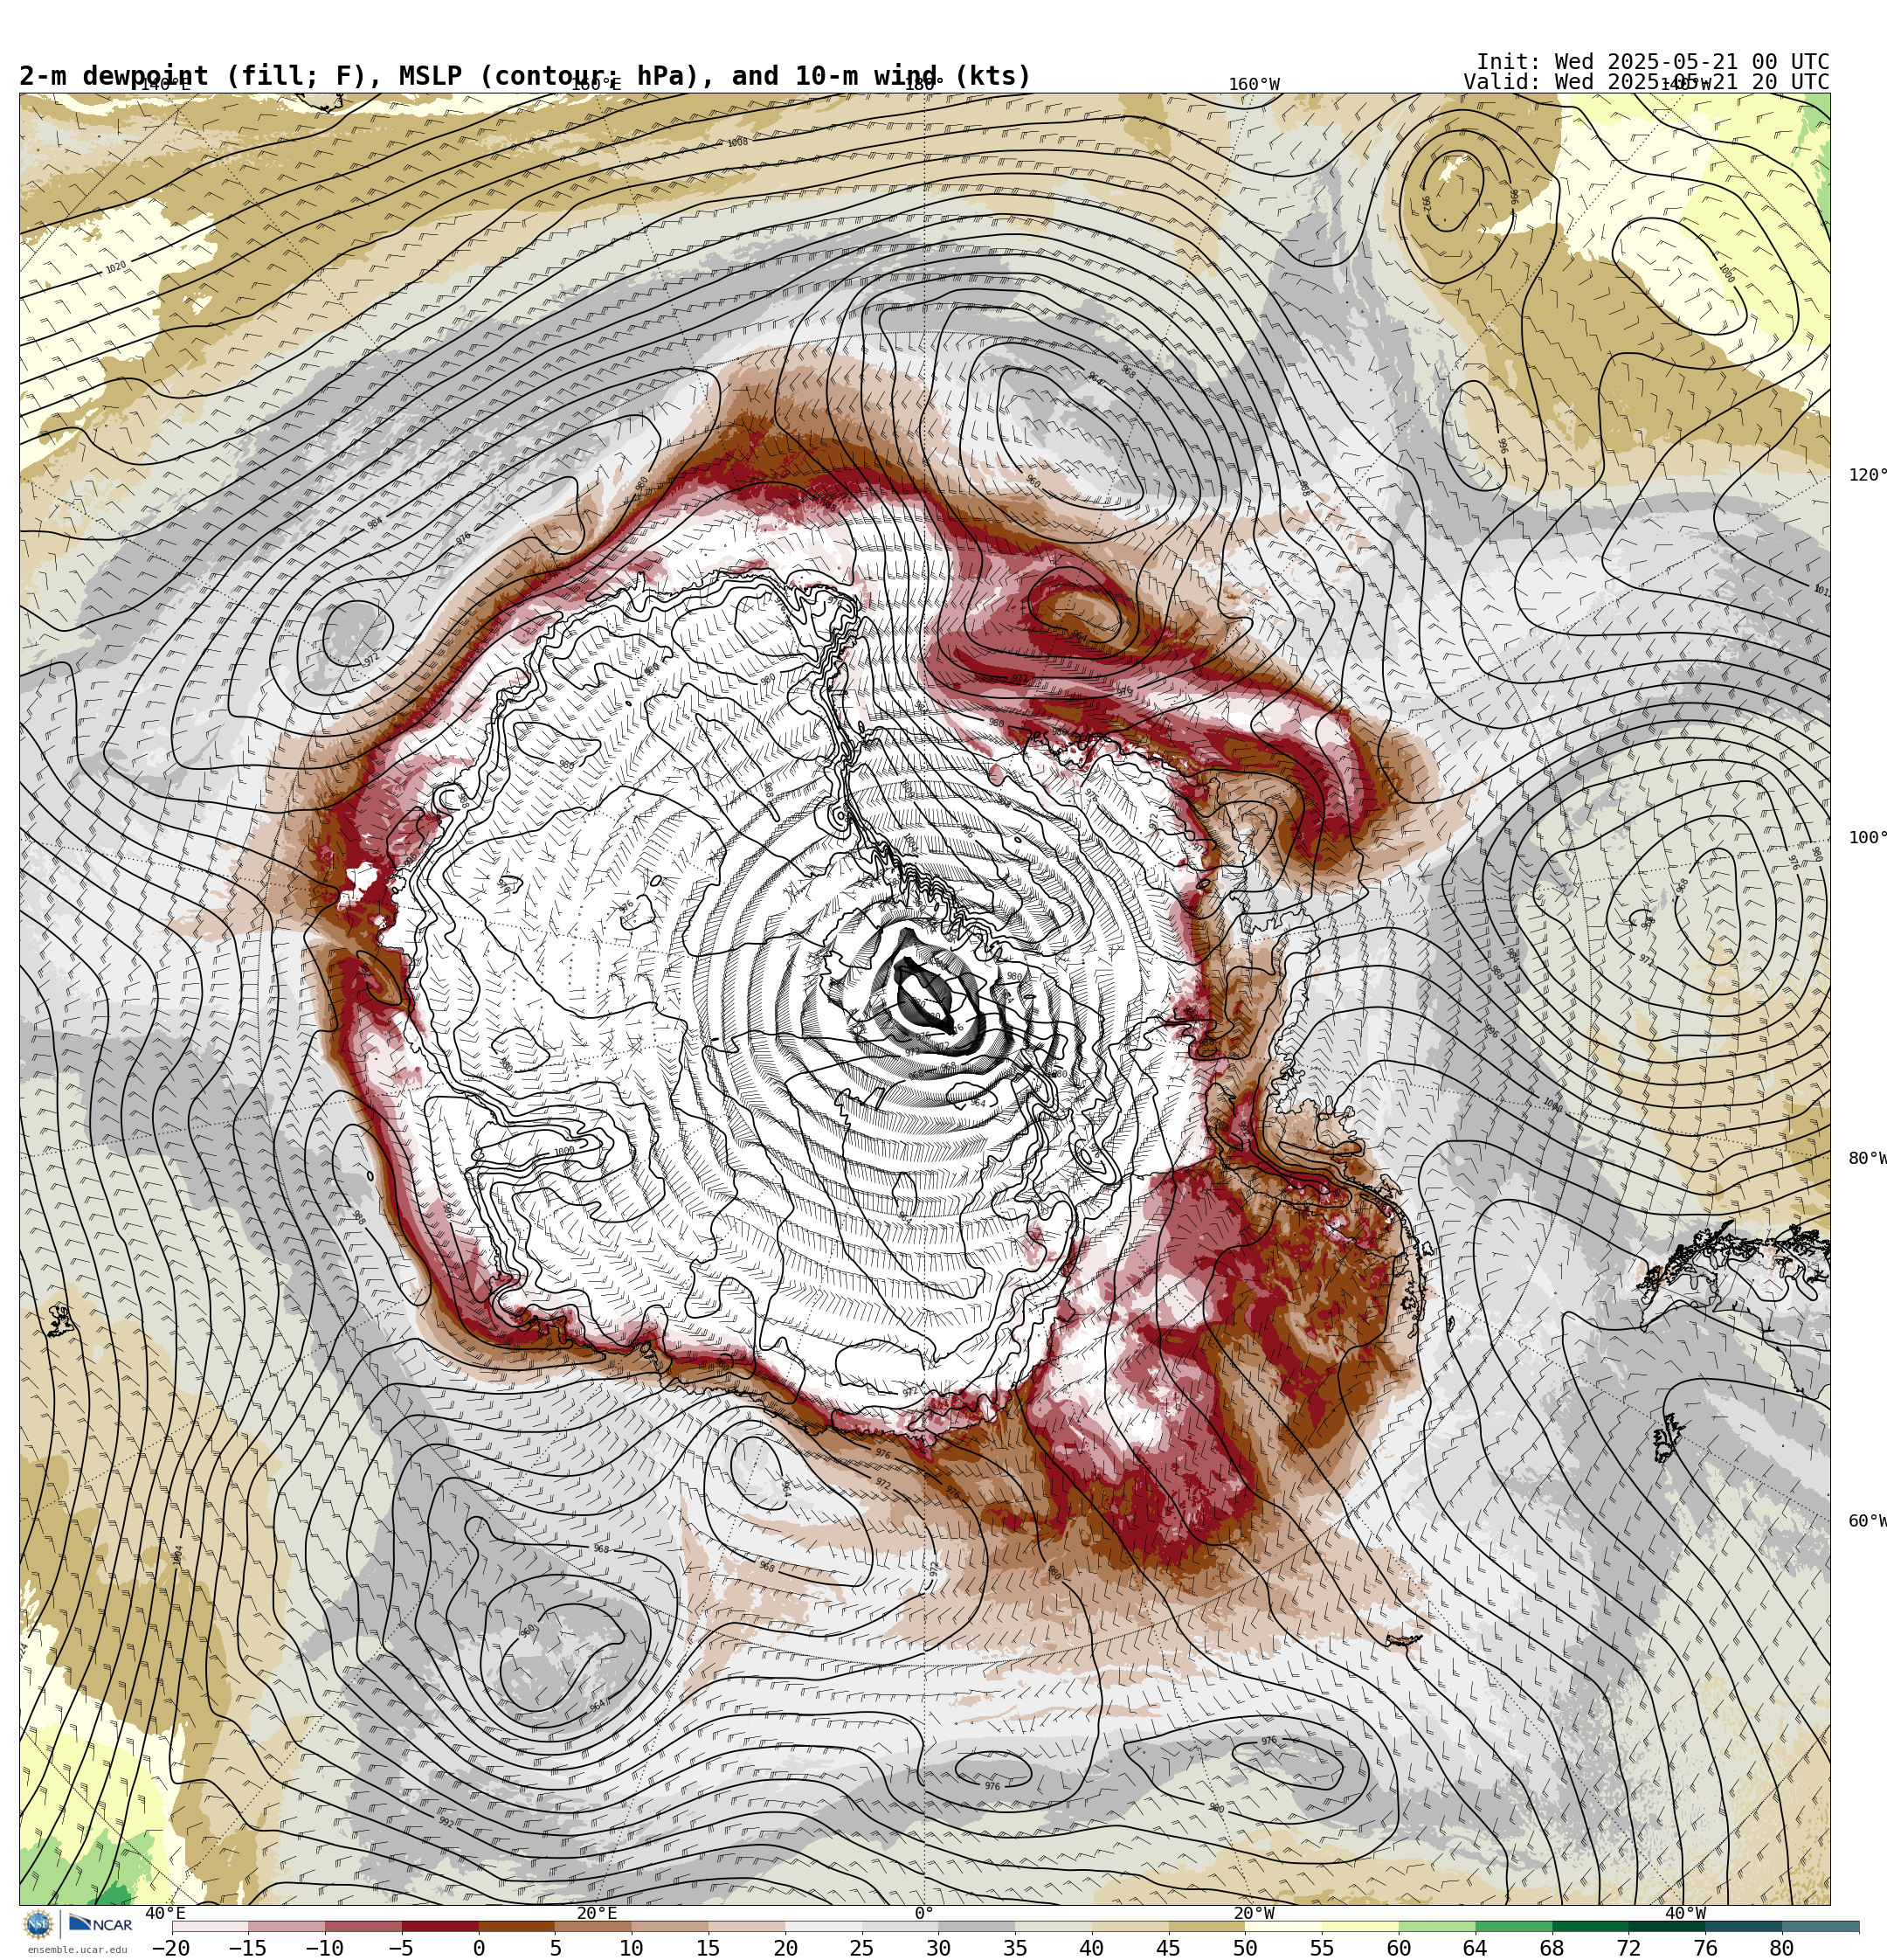Viewport: 1887px width, 1960px height.
Task: Click the colorbar tick label -20
Action: 171,1948
